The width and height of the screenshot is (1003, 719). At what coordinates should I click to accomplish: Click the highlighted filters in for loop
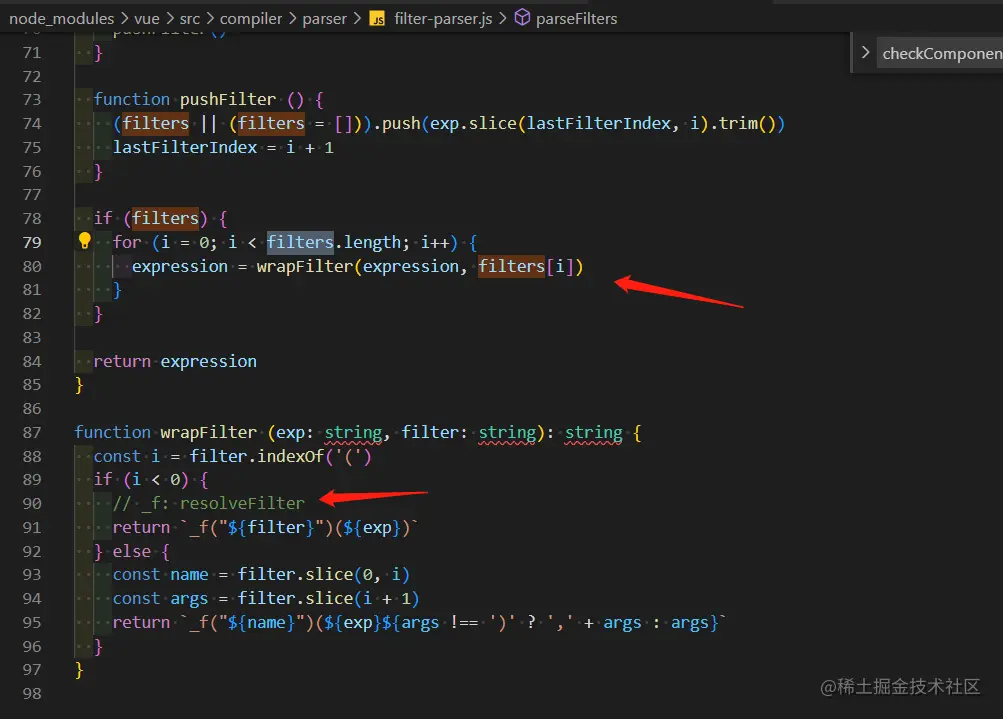click(300, 242)
